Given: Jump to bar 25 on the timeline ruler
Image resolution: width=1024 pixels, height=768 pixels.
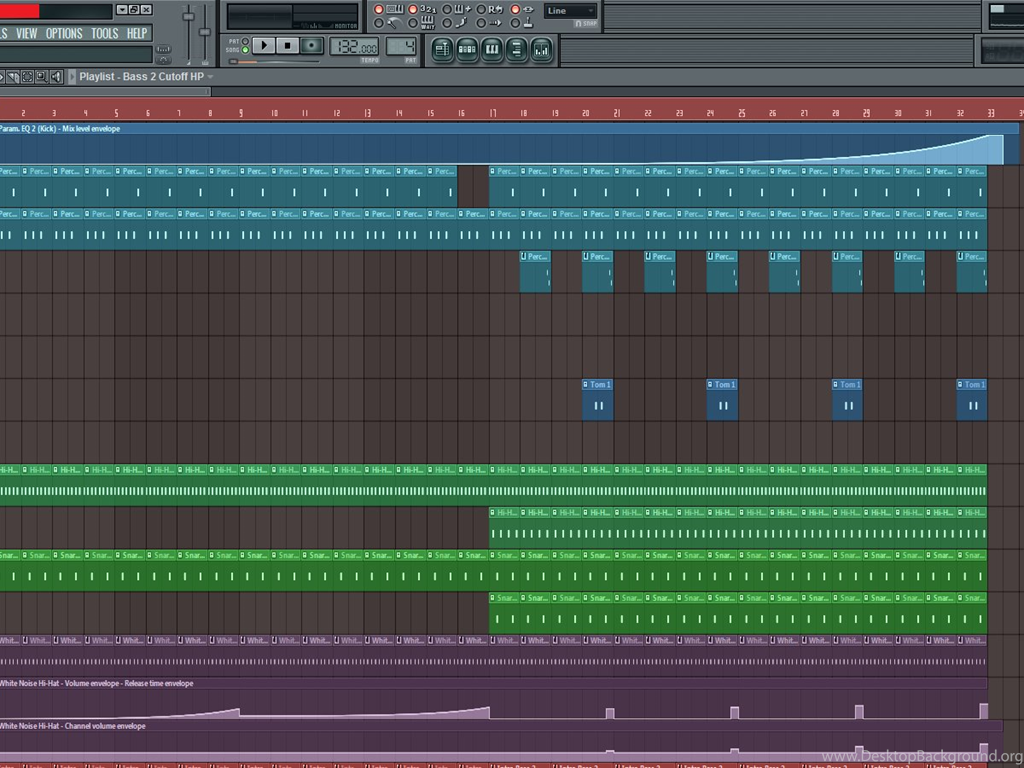Looking at the screenshot, I should 741,113.
